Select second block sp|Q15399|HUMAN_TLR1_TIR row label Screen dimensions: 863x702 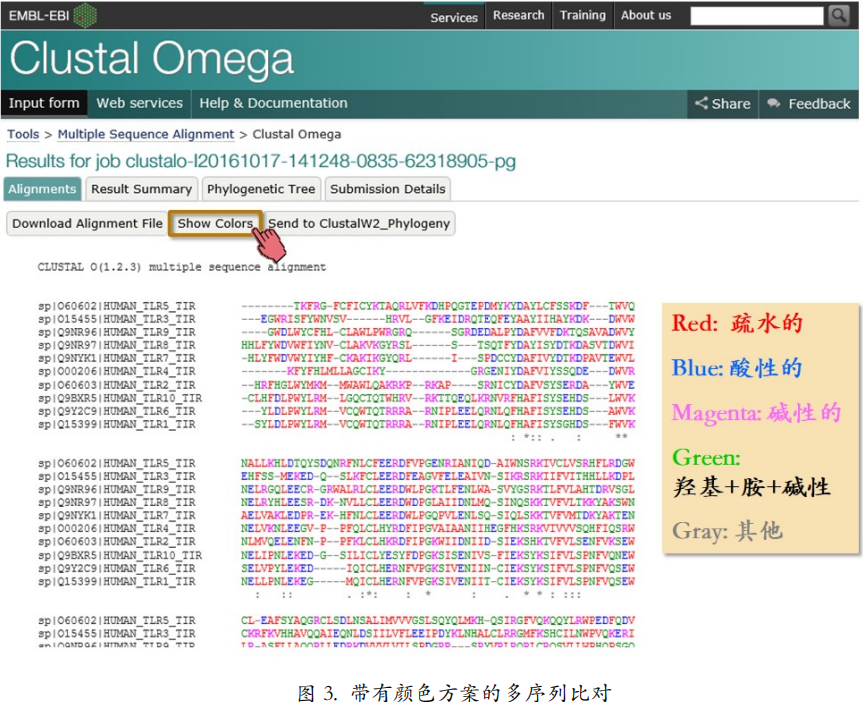coord(117,582)
